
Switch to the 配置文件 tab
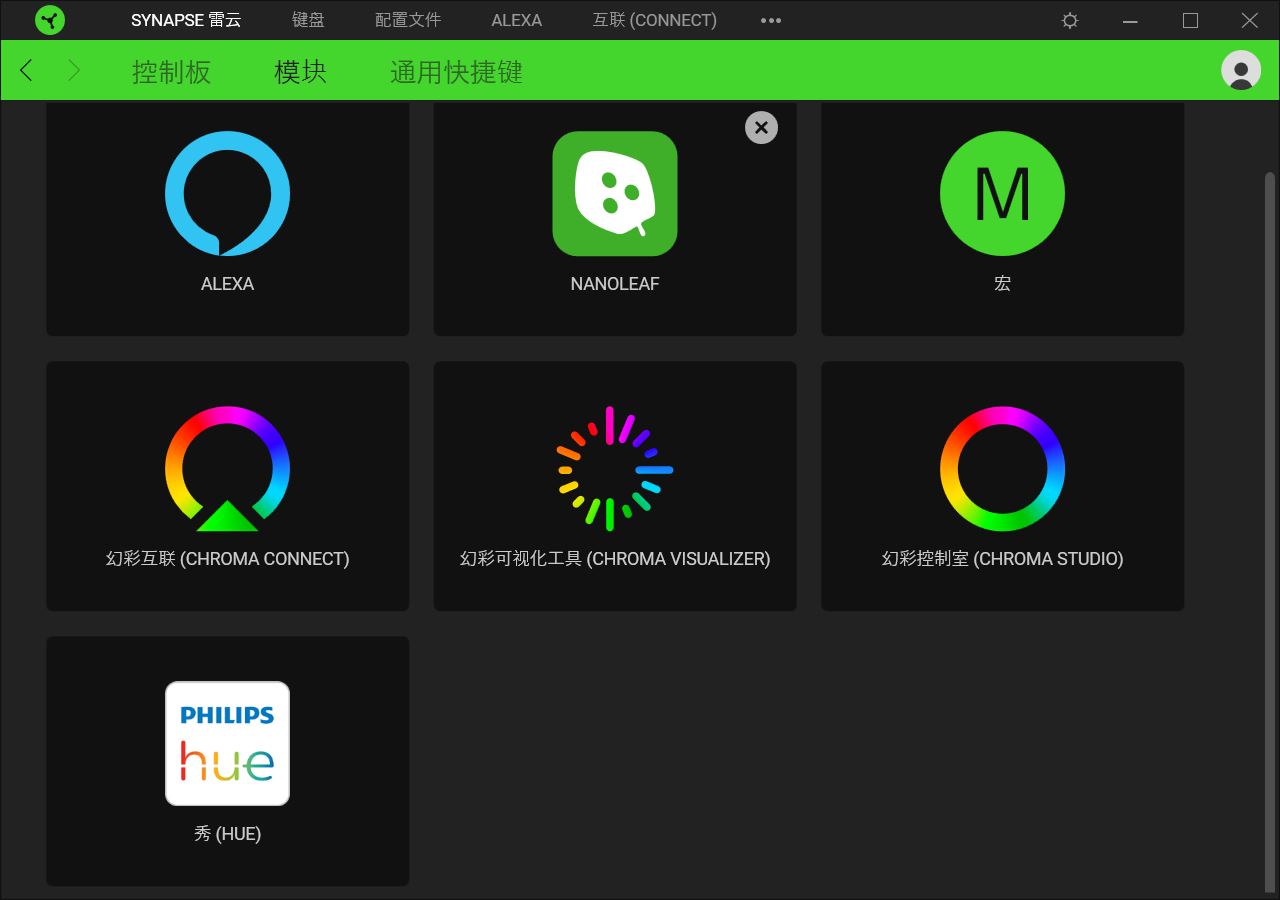[408, 20]
